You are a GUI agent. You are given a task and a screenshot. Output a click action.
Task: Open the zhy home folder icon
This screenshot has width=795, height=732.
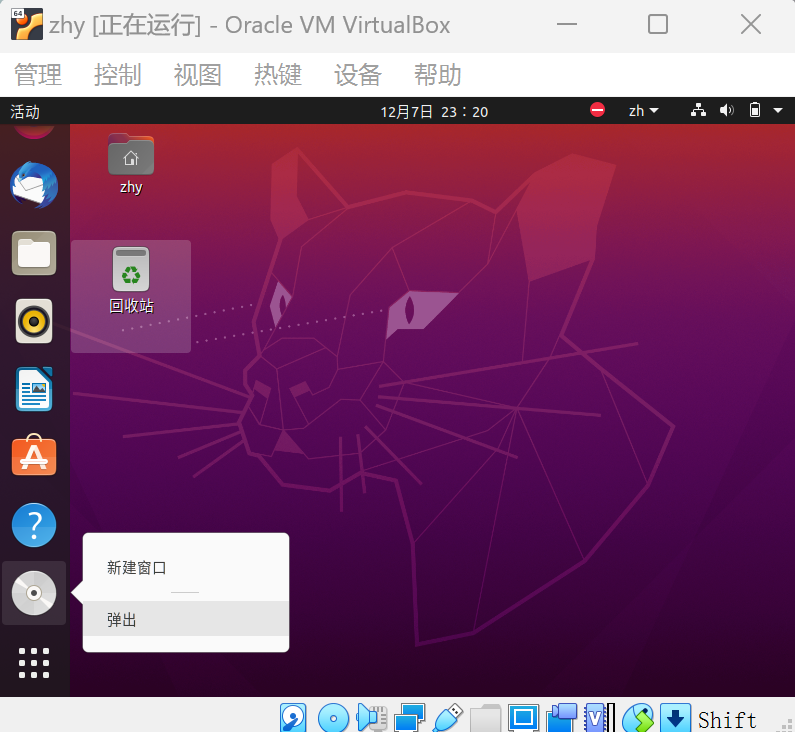point(131,164)
